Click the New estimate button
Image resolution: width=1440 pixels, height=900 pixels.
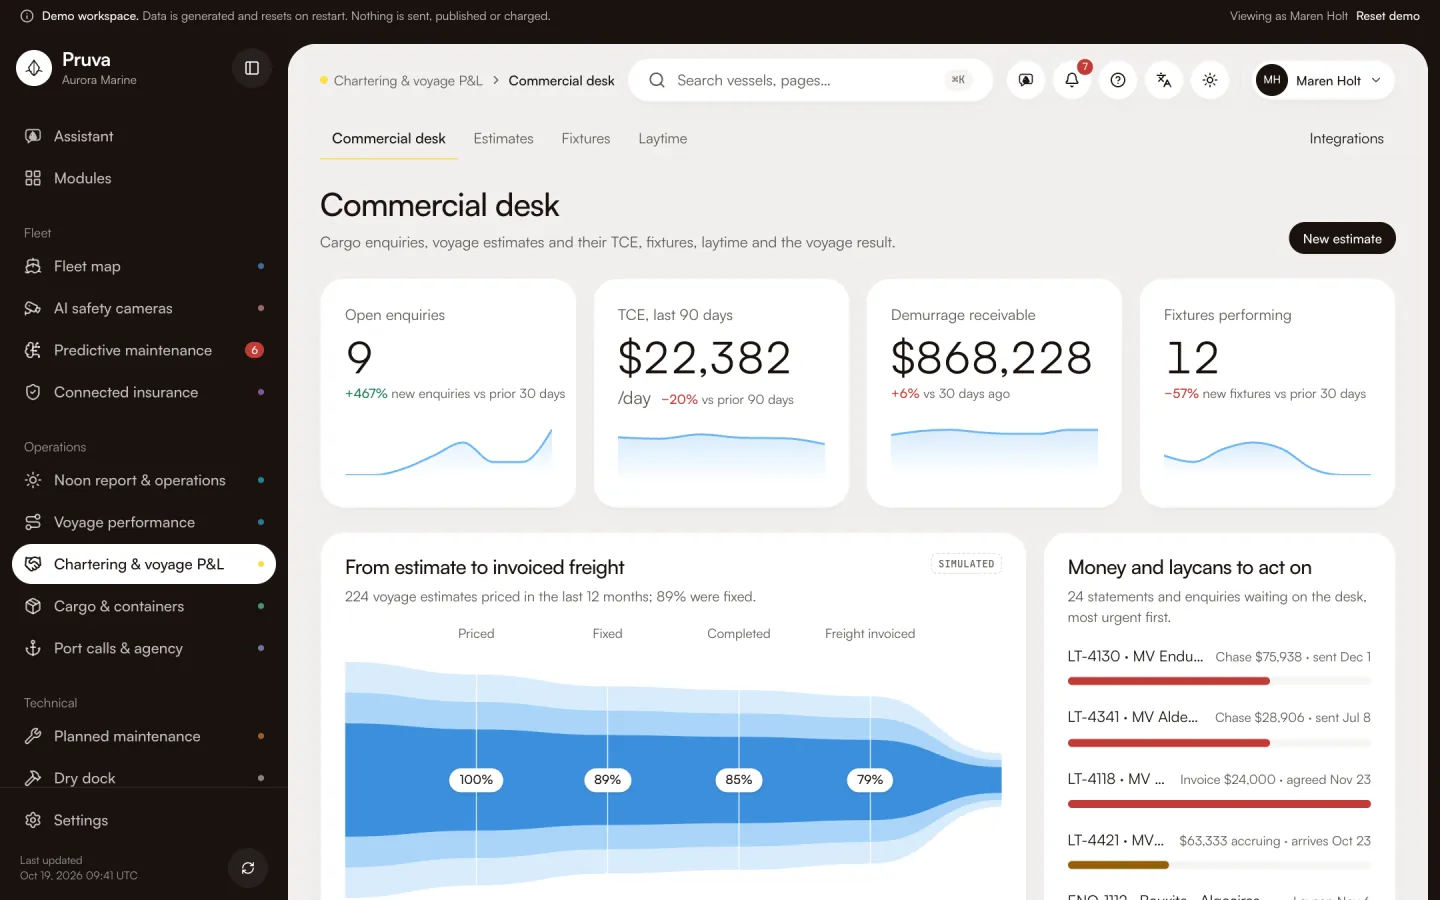click(x=1342, y=238)
